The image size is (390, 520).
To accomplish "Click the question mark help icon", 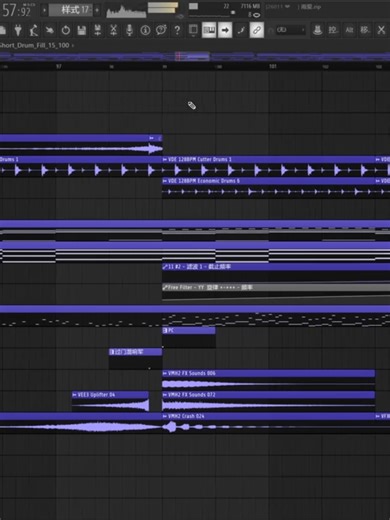I will [177, 30].
